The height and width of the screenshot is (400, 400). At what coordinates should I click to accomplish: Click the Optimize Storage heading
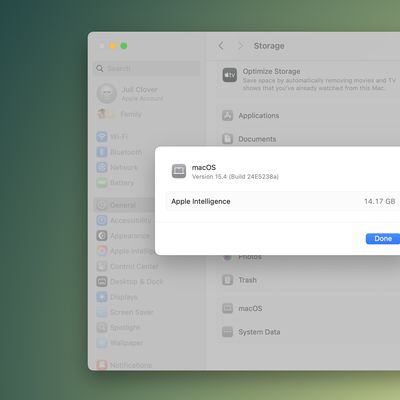click(x=271, y=71)
